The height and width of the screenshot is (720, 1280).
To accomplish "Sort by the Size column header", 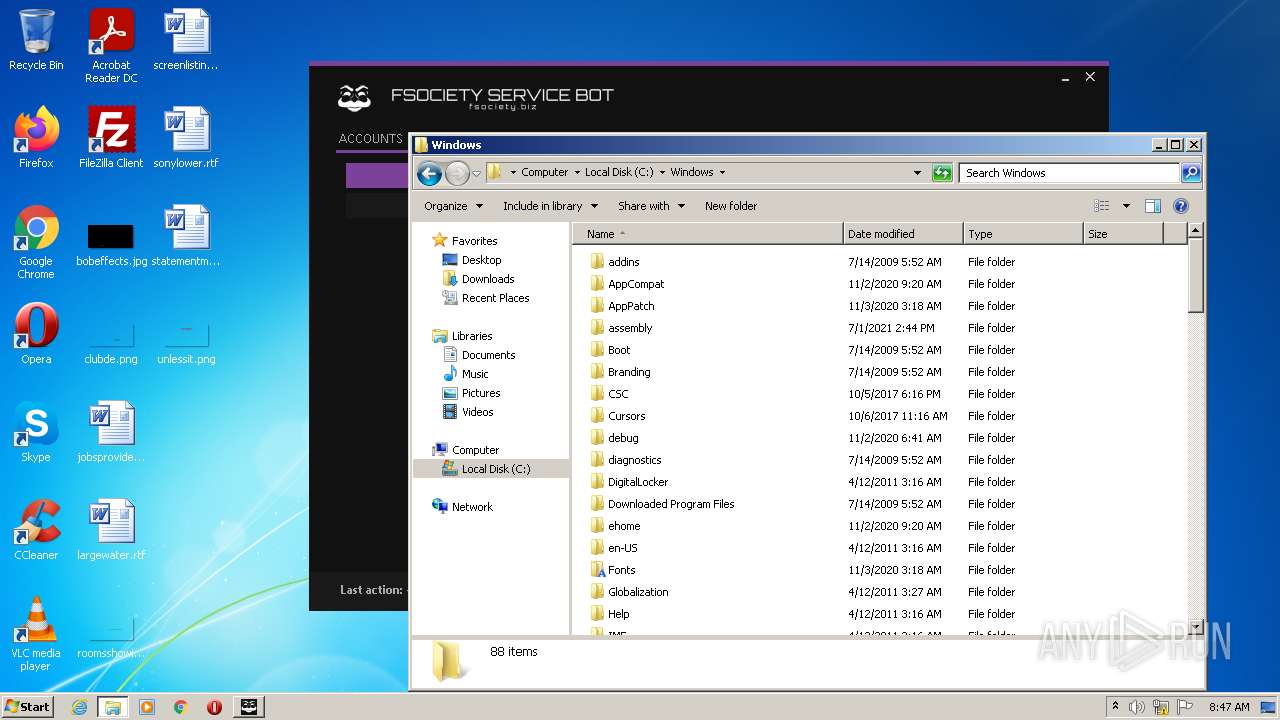I will pyautogui.click(x=1123, y=234).
